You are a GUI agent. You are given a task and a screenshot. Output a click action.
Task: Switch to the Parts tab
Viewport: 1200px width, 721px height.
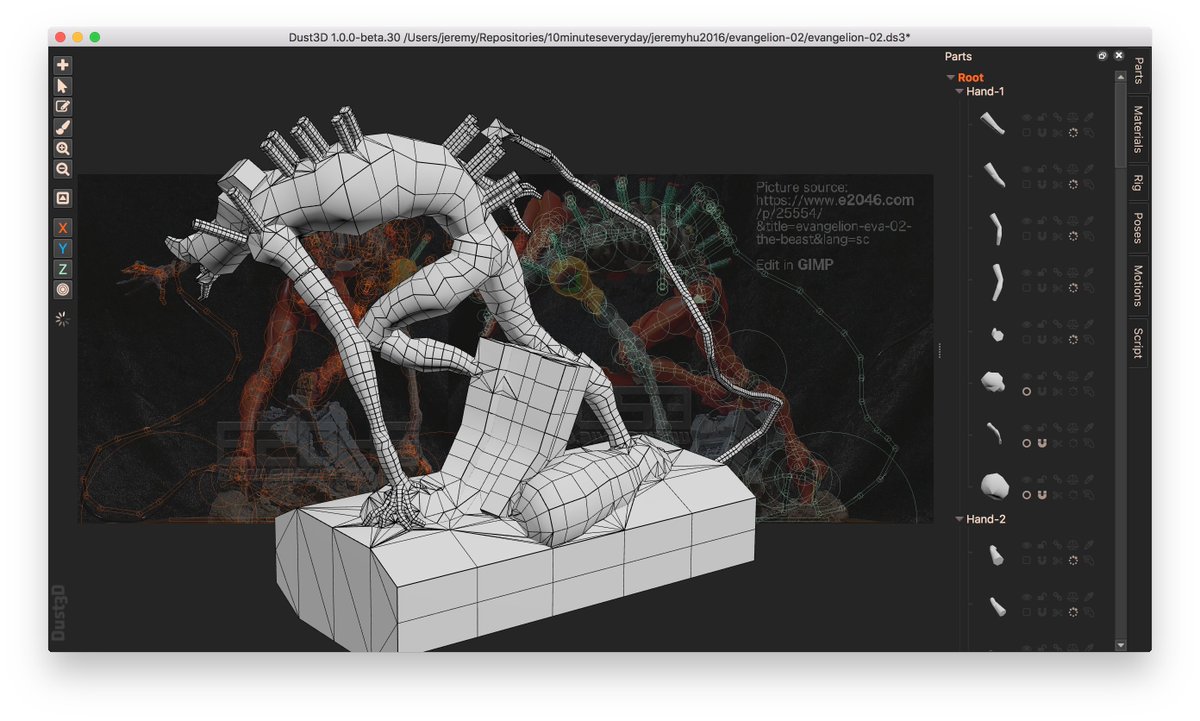pyautogui.click(x=1139, y=71)
